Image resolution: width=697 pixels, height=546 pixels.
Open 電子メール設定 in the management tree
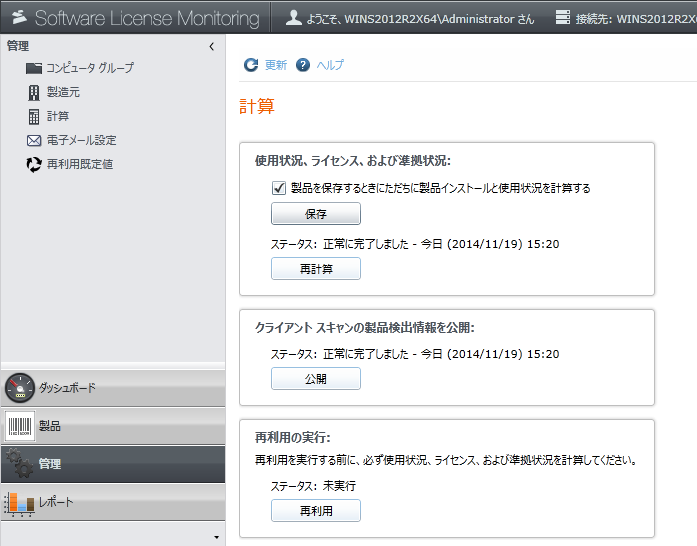[82, 141]
